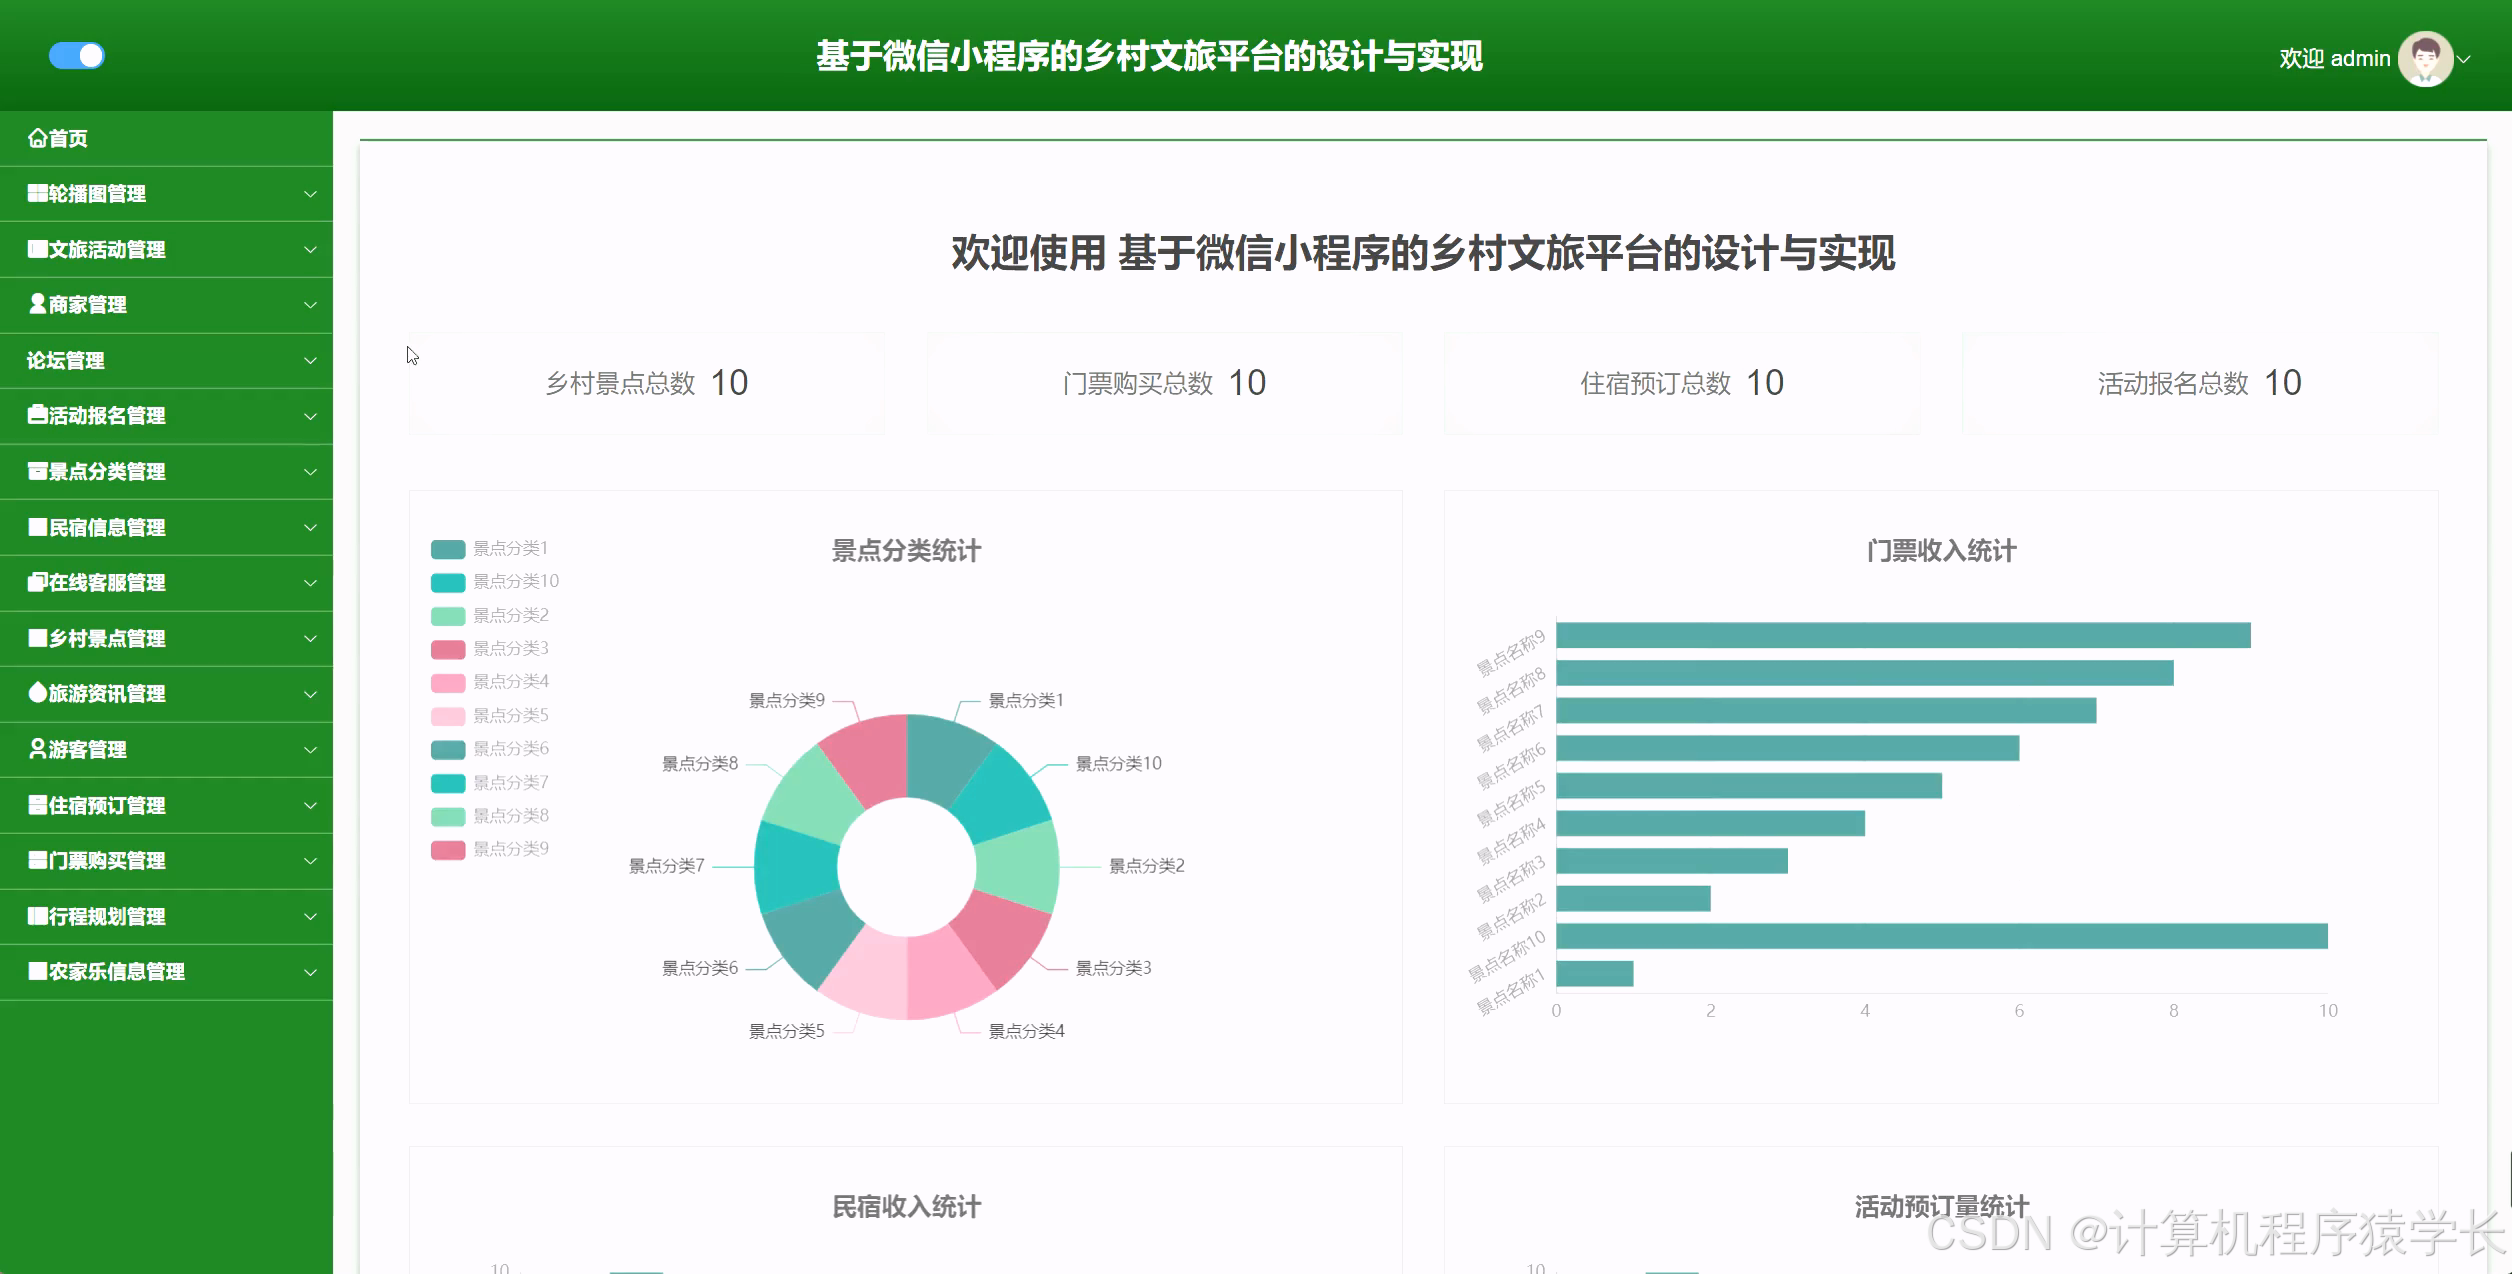Viewport: 2512px width, 1274px height.
Task: Click the 乡村景点总数 statistic card
Action: click(x=646, y=383)
